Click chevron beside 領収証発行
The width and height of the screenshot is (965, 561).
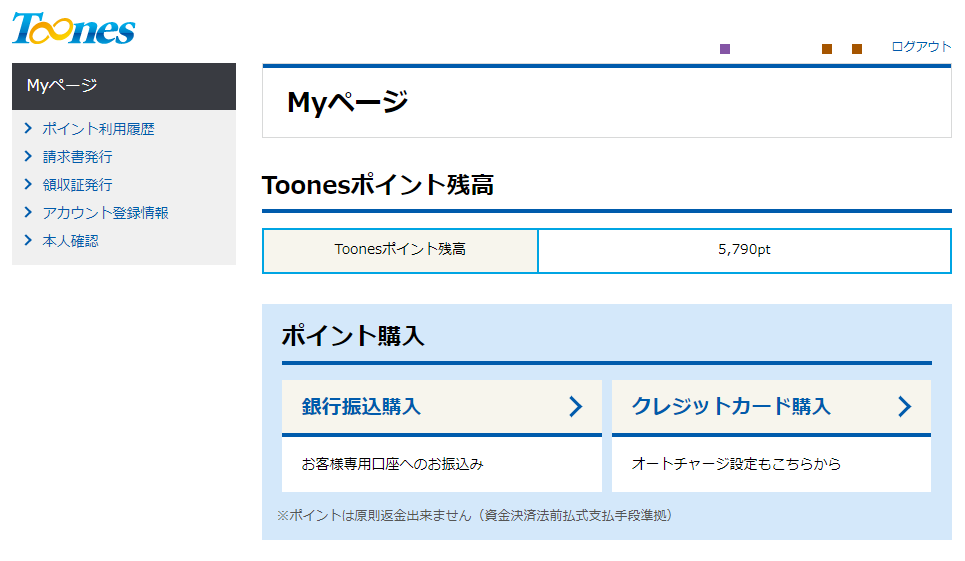pyautogui.click(x=28, y=184)
